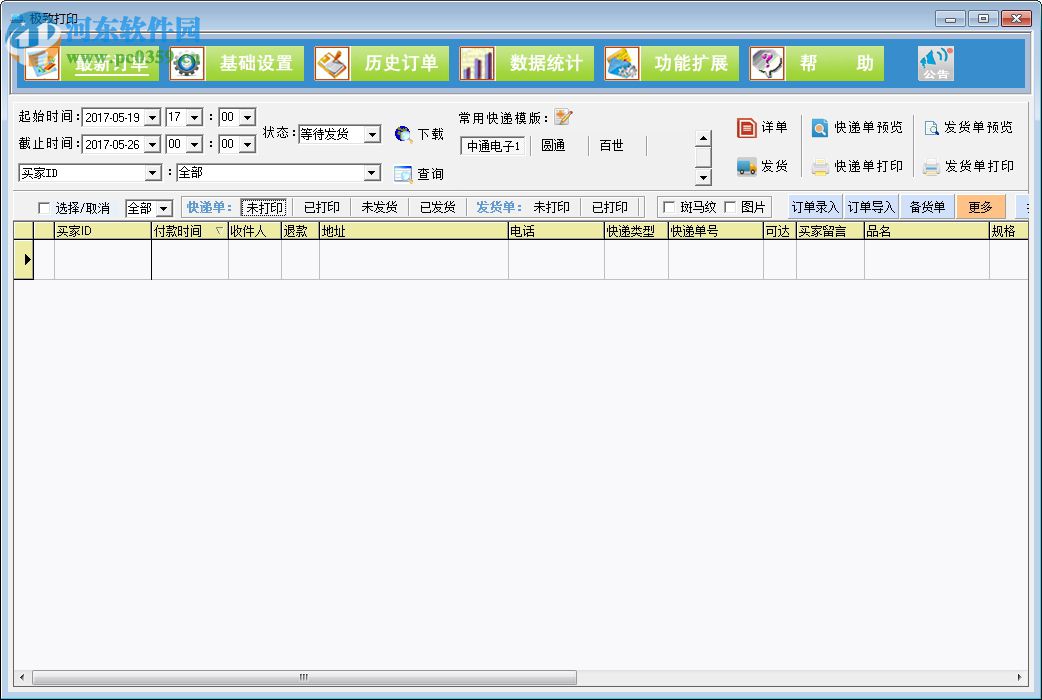Click the horizontal scrollbar left arrow
This screenshot has width=1042, height=700.
(x=22, y=677)
